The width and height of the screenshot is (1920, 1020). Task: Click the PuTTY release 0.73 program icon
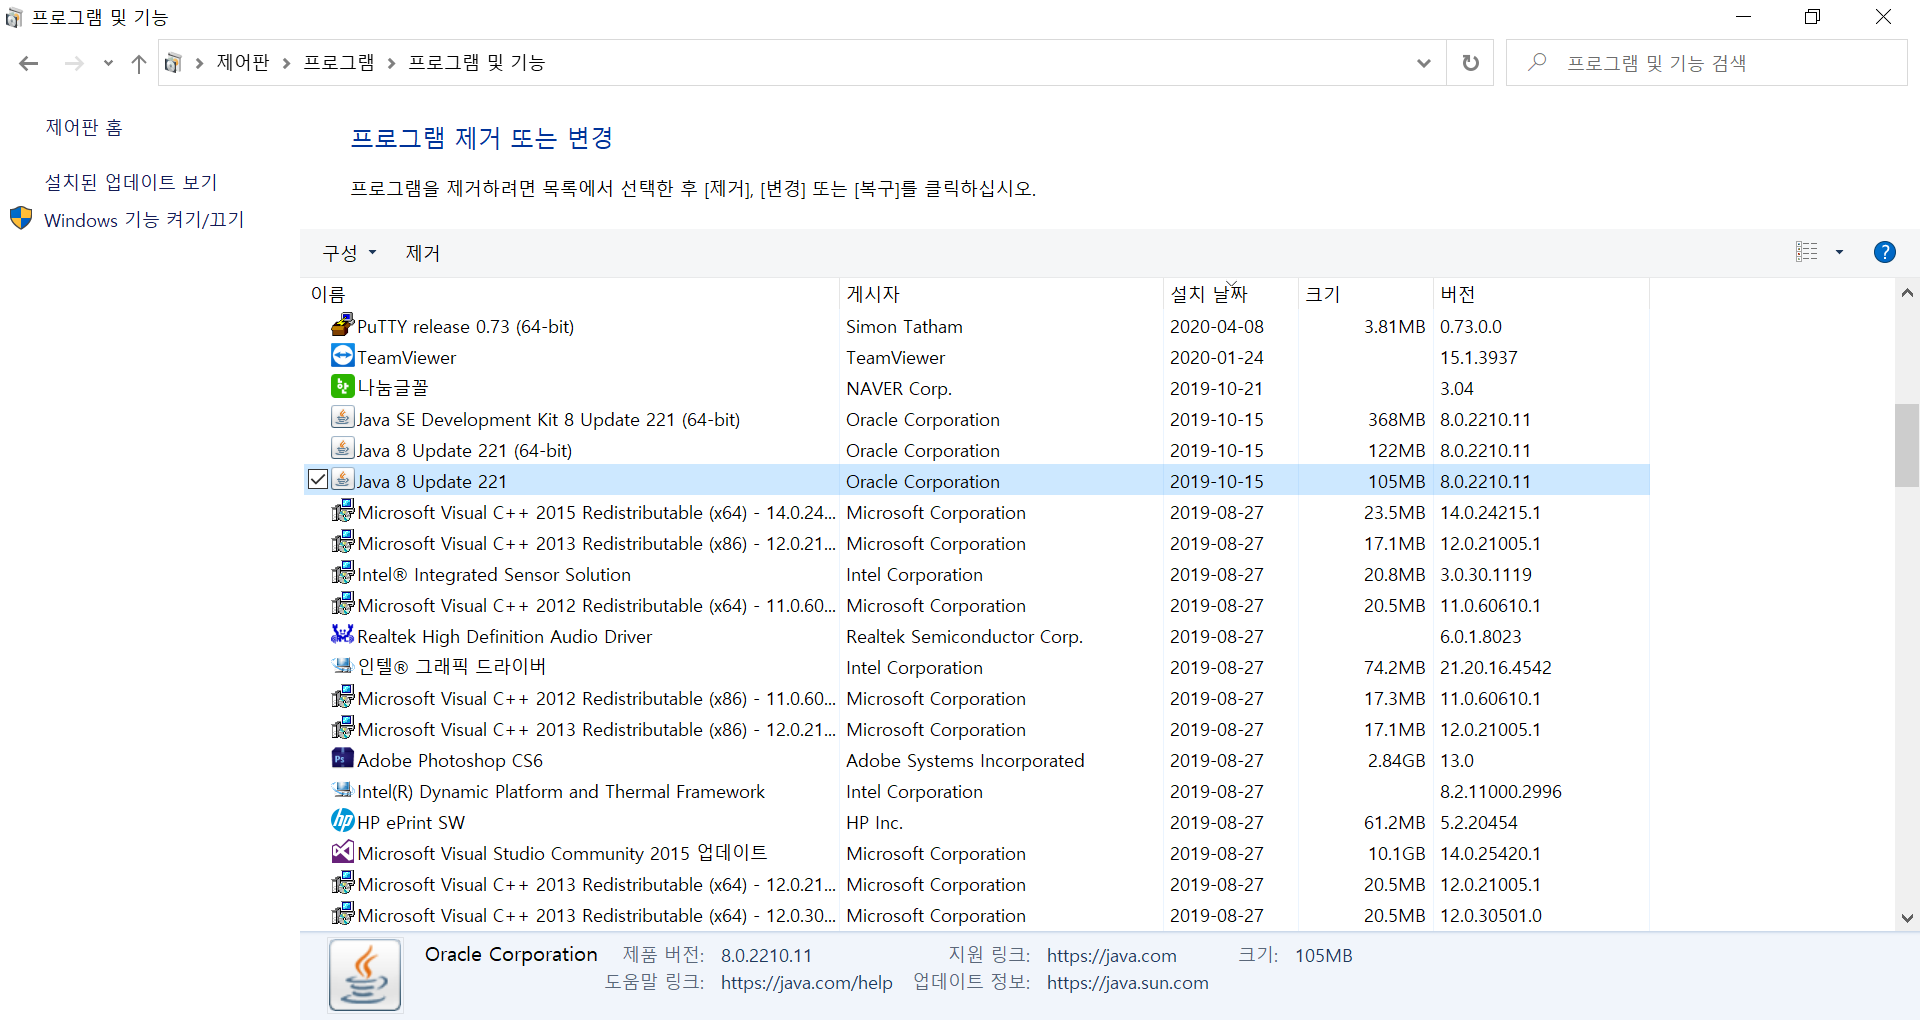tap(343, 325)
